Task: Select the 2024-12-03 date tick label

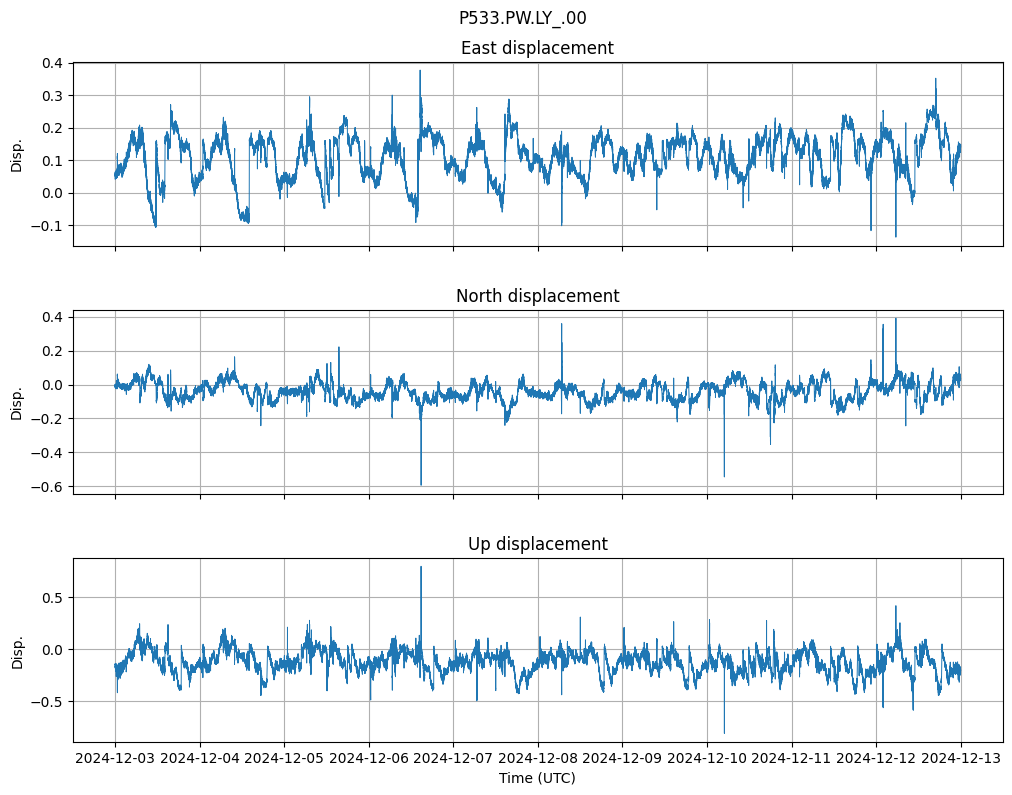Action: pos(115,759)
